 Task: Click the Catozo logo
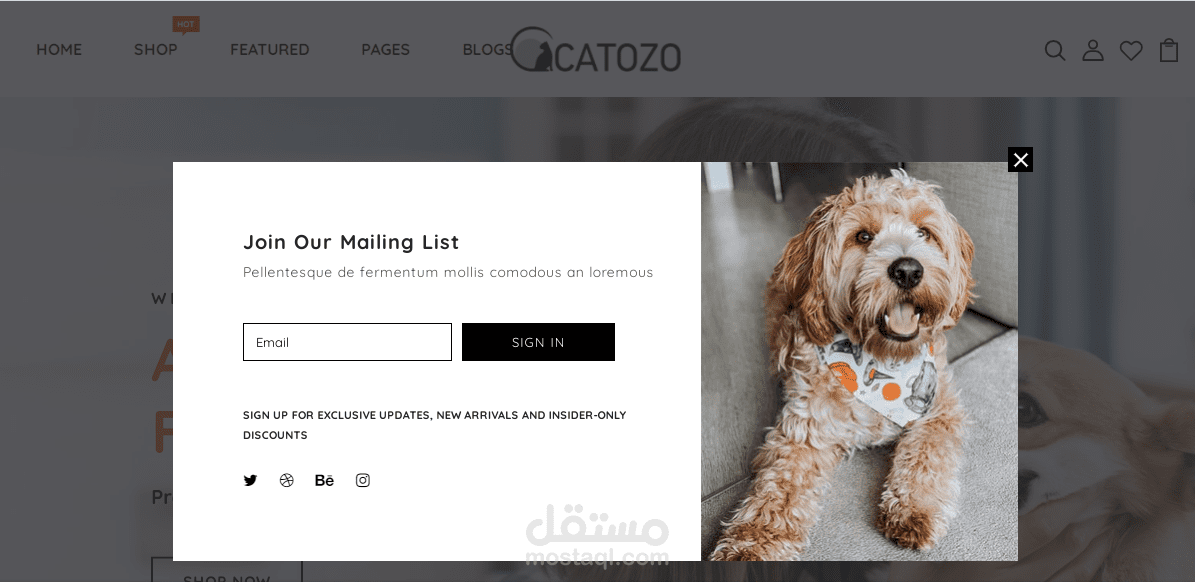click(x=595, y=50)
